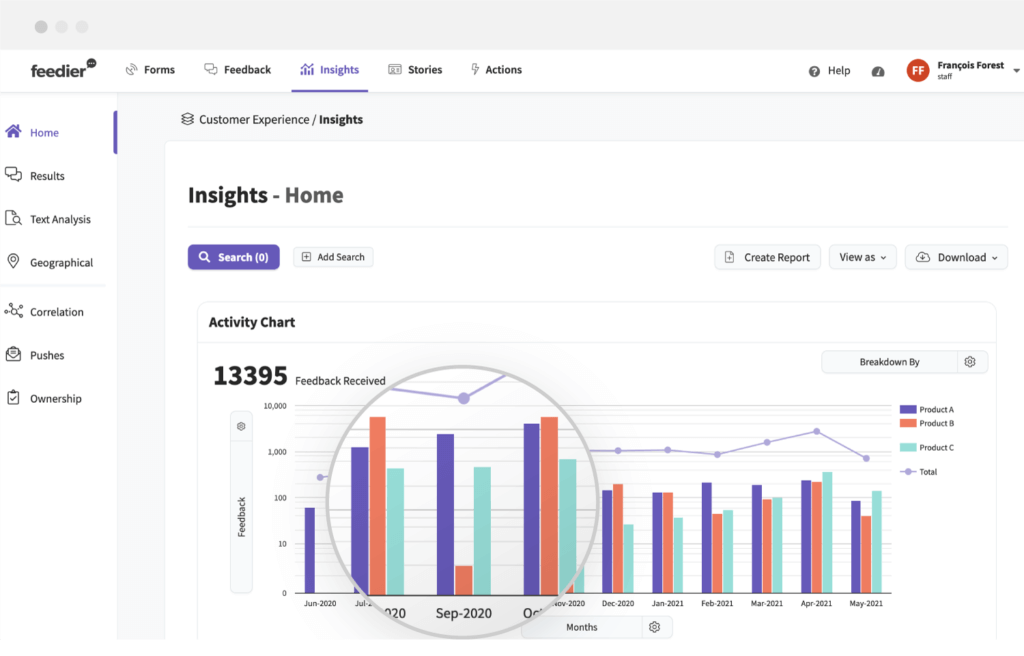The width and height of the screenshot is (1024, 656).
Task: Select the Feedback icon in the top bar
Action: pyautogui.click(x=237, y=69)
